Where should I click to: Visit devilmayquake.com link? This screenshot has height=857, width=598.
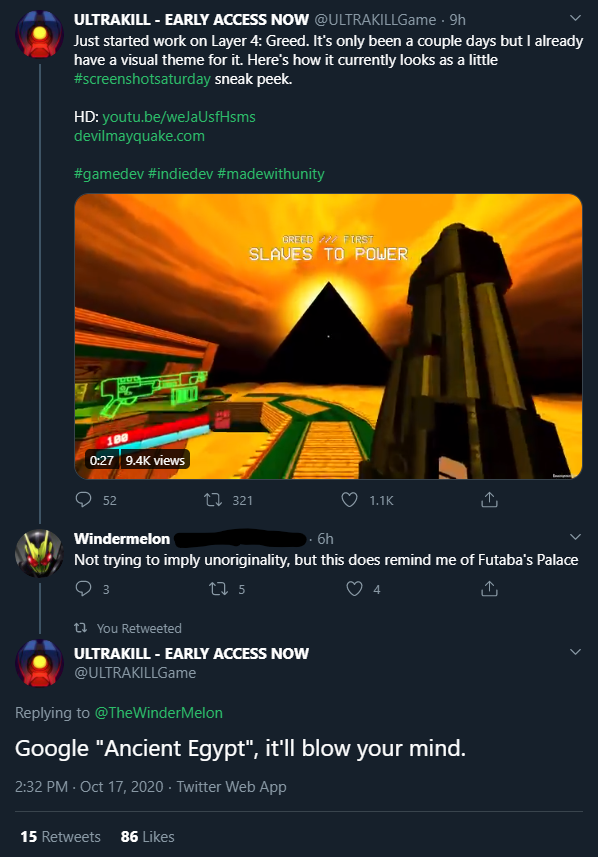click(x=139, y=136)
